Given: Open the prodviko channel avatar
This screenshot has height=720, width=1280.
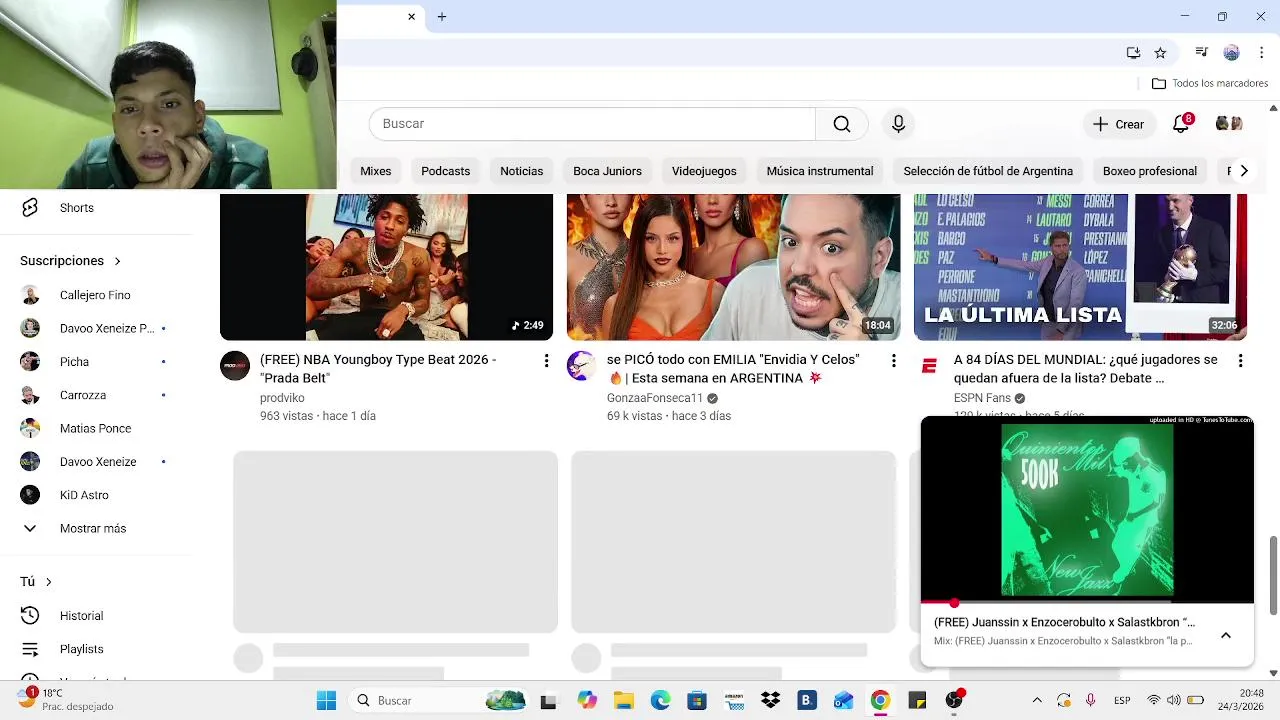Looking at the screenshot, I should (235, 365).
